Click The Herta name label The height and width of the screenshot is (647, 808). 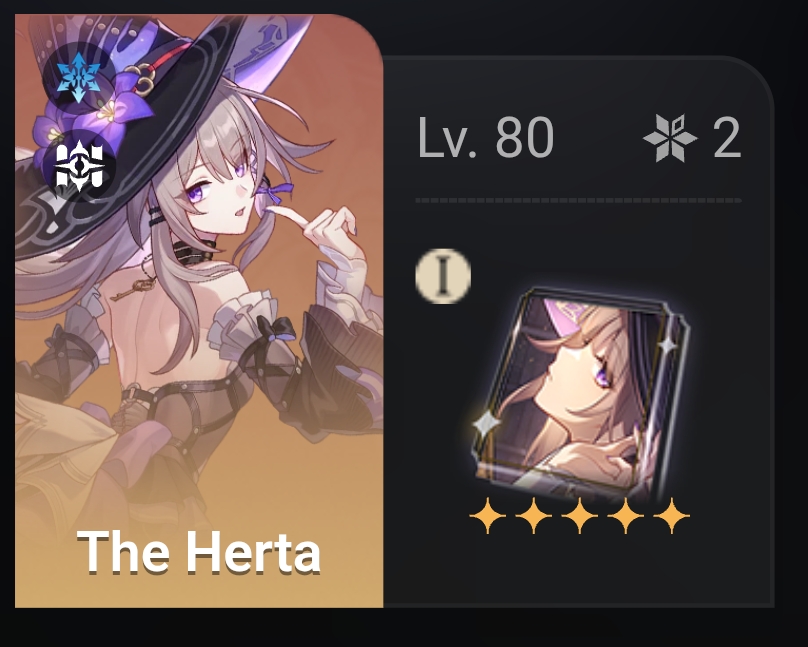click(x=199, y=552)
